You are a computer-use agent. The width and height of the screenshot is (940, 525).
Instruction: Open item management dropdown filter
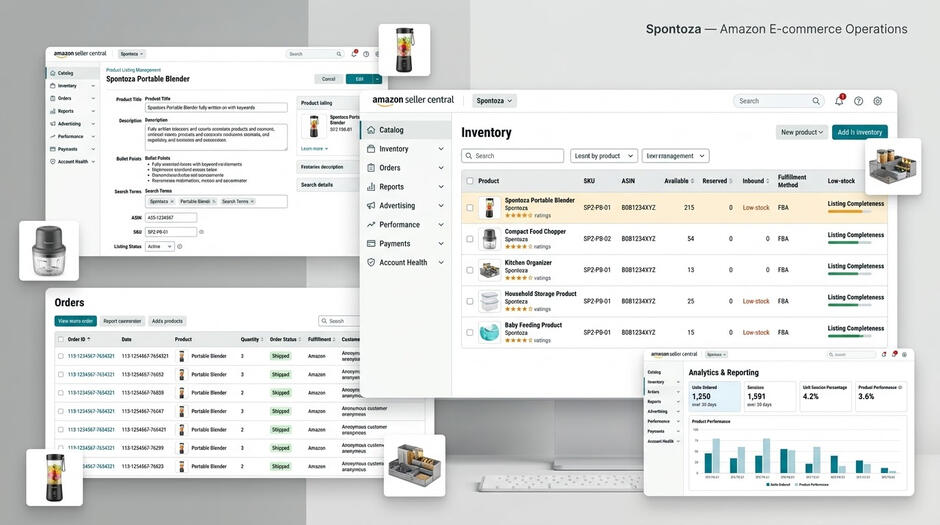tap(675, 156)
